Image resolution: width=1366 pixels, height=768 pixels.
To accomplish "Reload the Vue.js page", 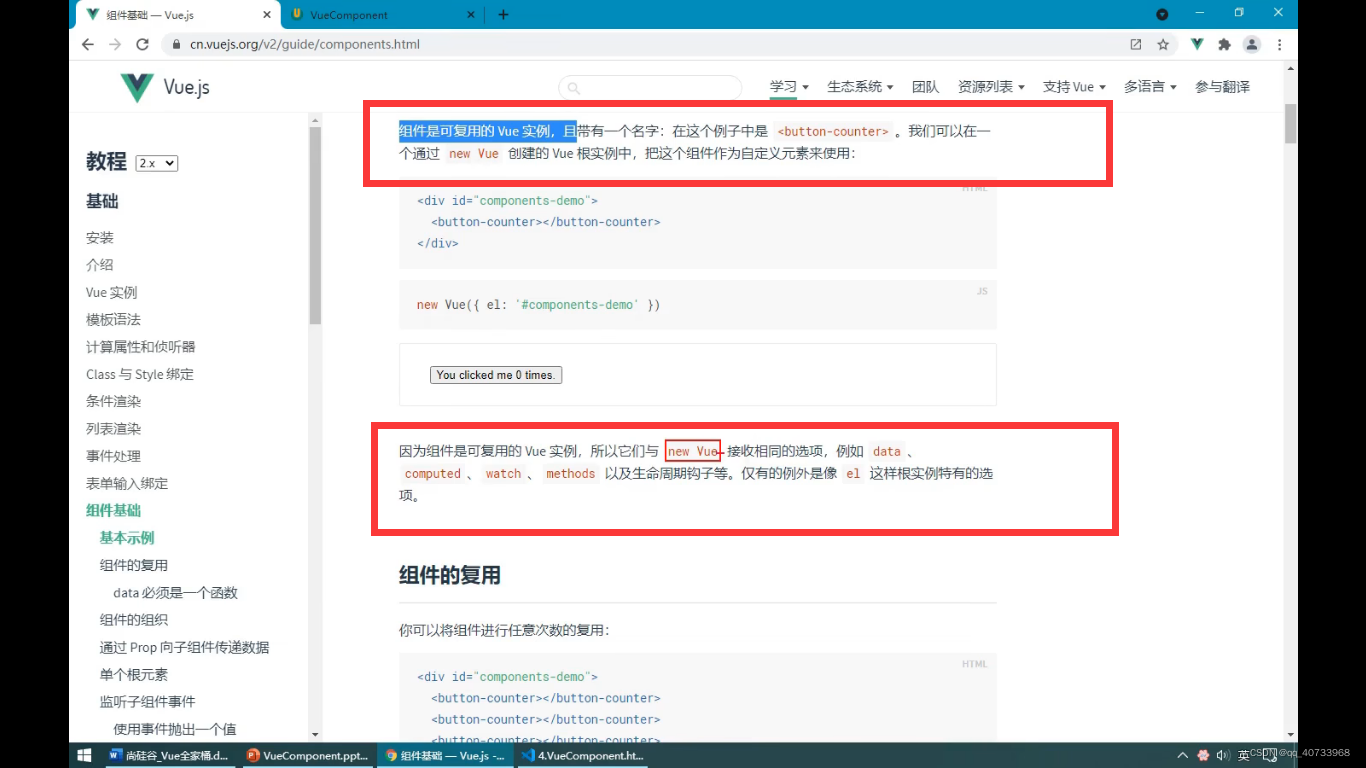I will point(142,44).
